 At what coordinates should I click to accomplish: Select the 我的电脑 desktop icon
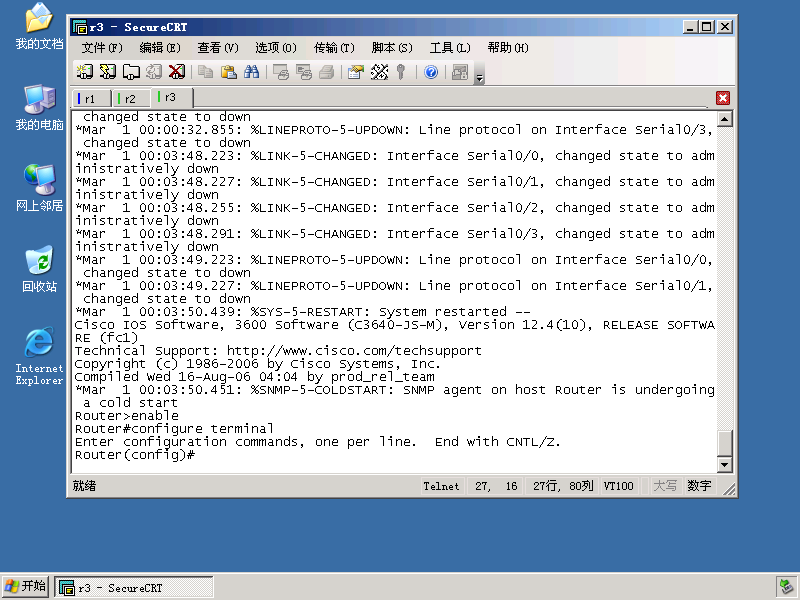tap(39, 108)
